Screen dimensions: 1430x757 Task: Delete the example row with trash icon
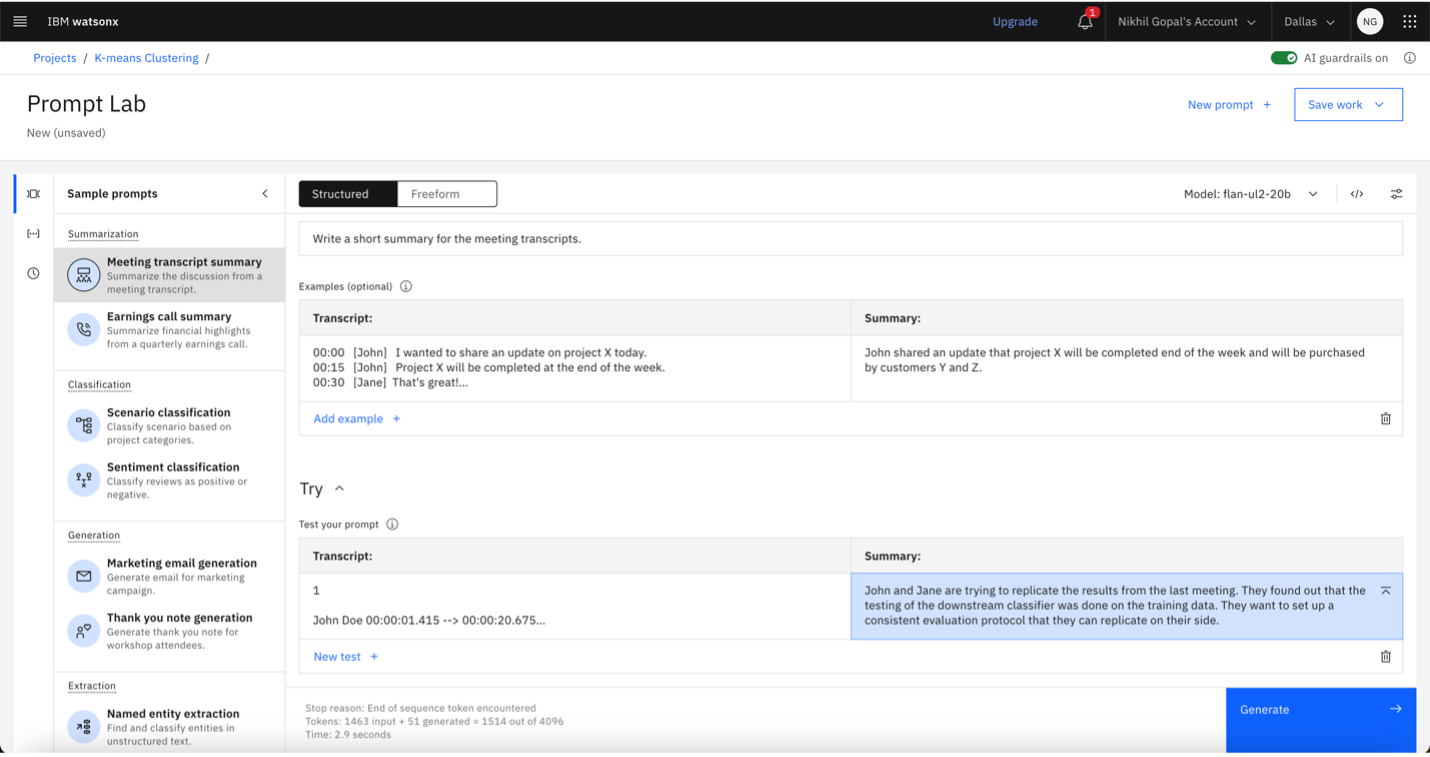pyautogui.click(x=1385, y=419)
